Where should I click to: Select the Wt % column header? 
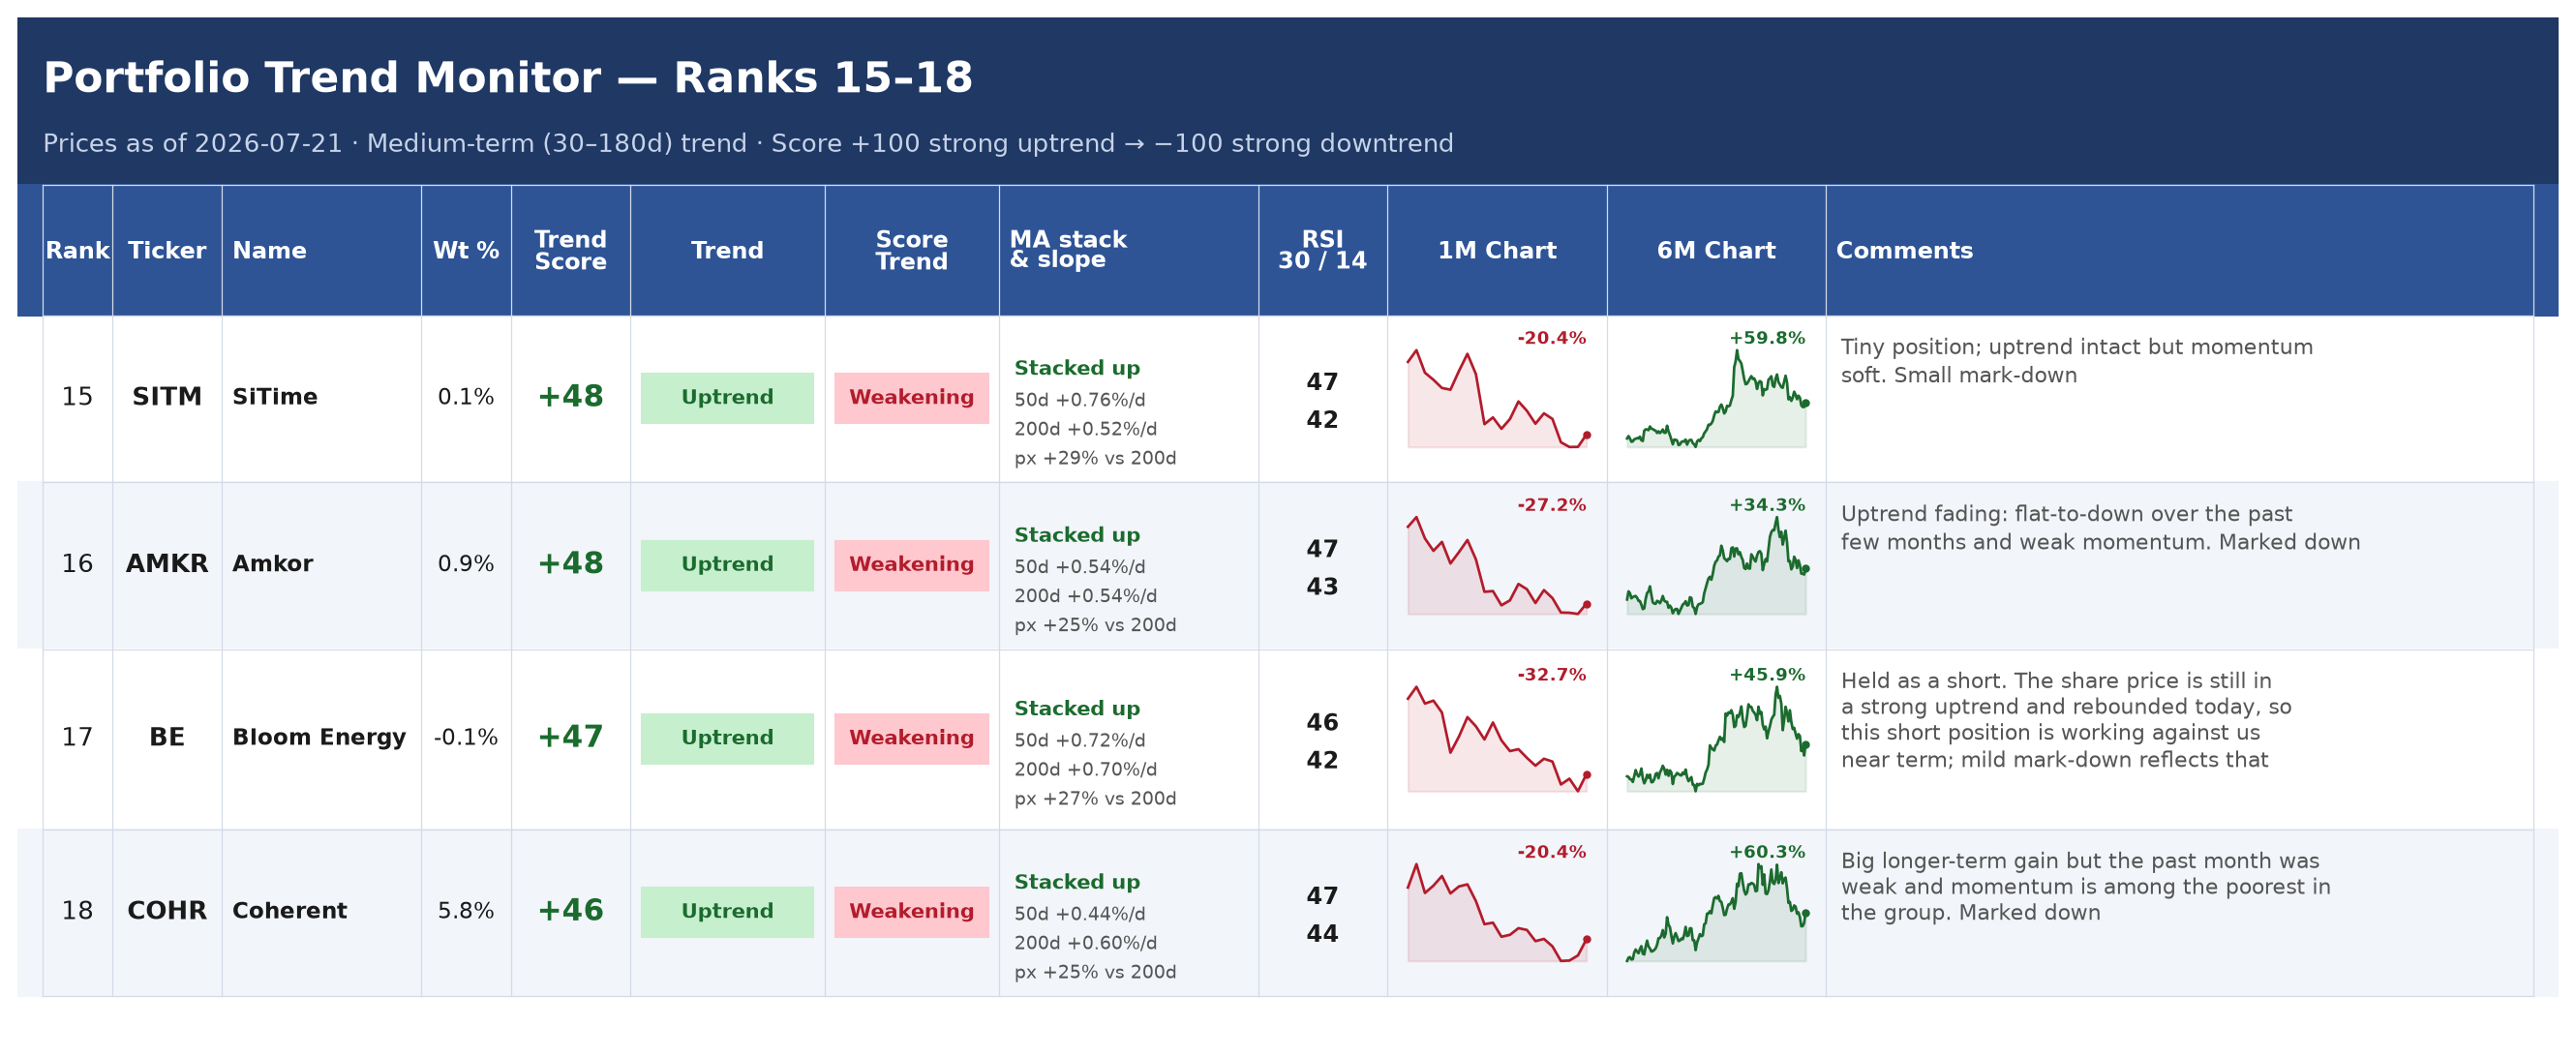pyautogui.click(x=466, y=250)
